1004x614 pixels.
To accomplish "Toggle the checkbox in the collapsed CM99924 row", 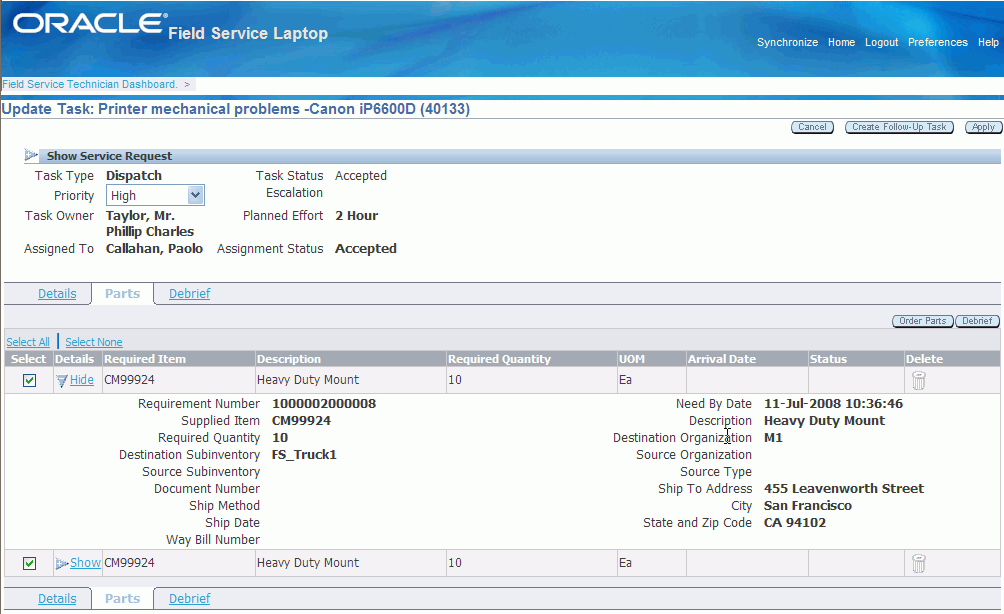I will [29, 563].
